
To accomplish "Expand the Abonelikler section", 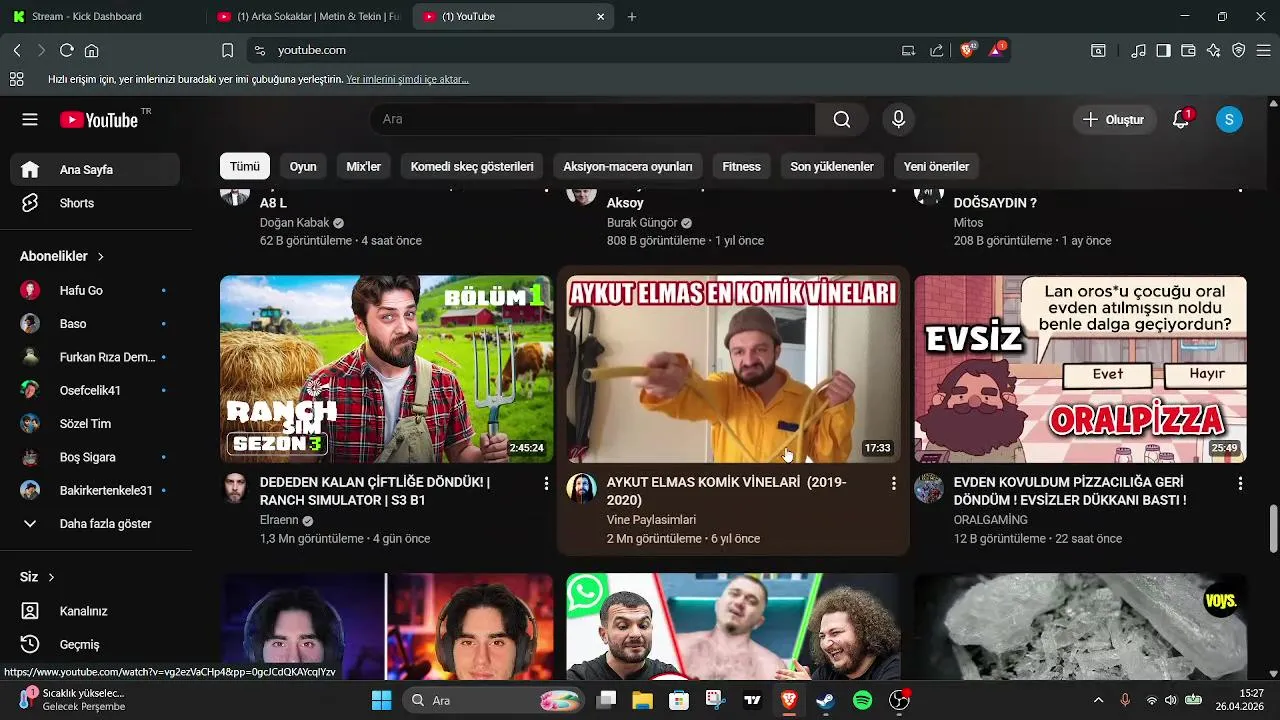I will 62,256.
